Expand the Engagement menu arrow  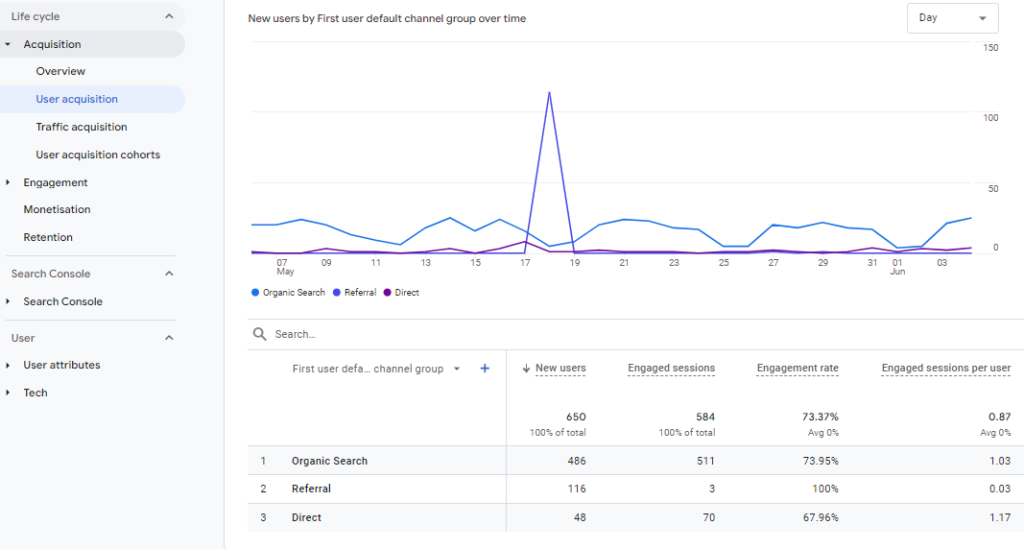[x=8, y=183]
